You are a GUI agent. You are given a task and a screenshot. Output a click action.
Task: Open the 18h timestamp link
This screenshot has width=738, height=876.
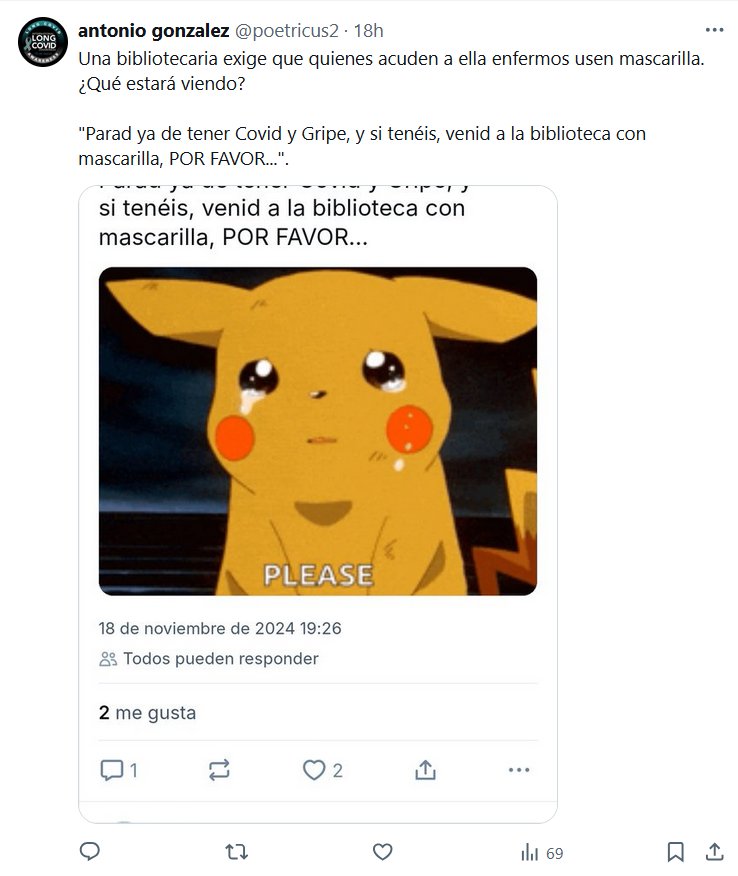tap(369, 31)
